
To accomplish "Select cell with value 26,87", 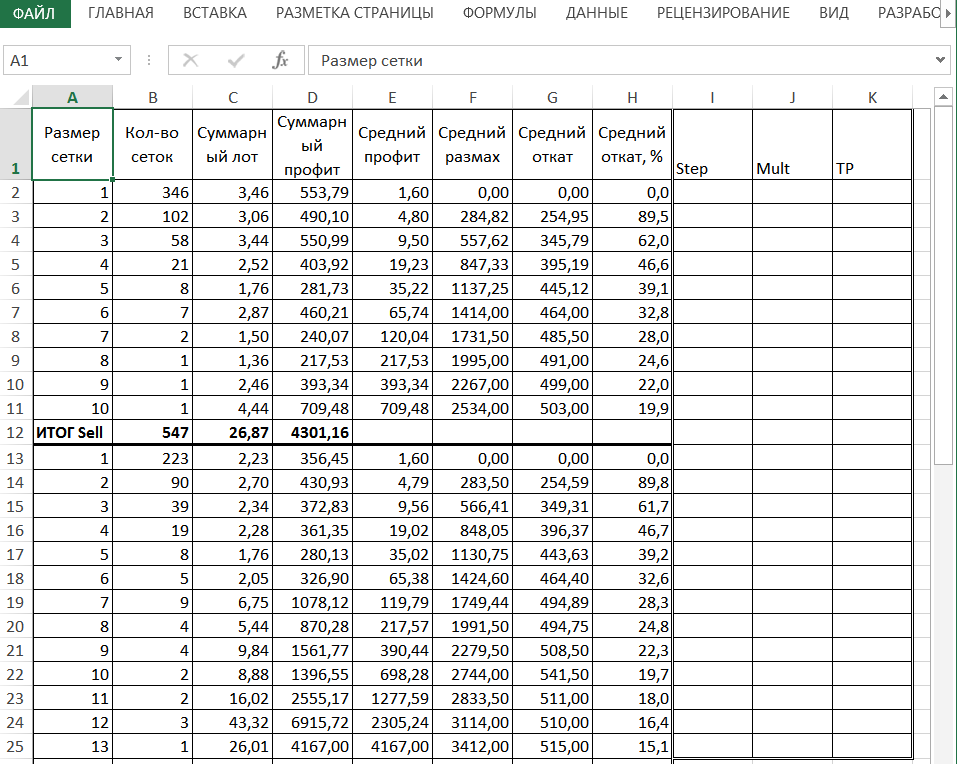I will point(233,433).
